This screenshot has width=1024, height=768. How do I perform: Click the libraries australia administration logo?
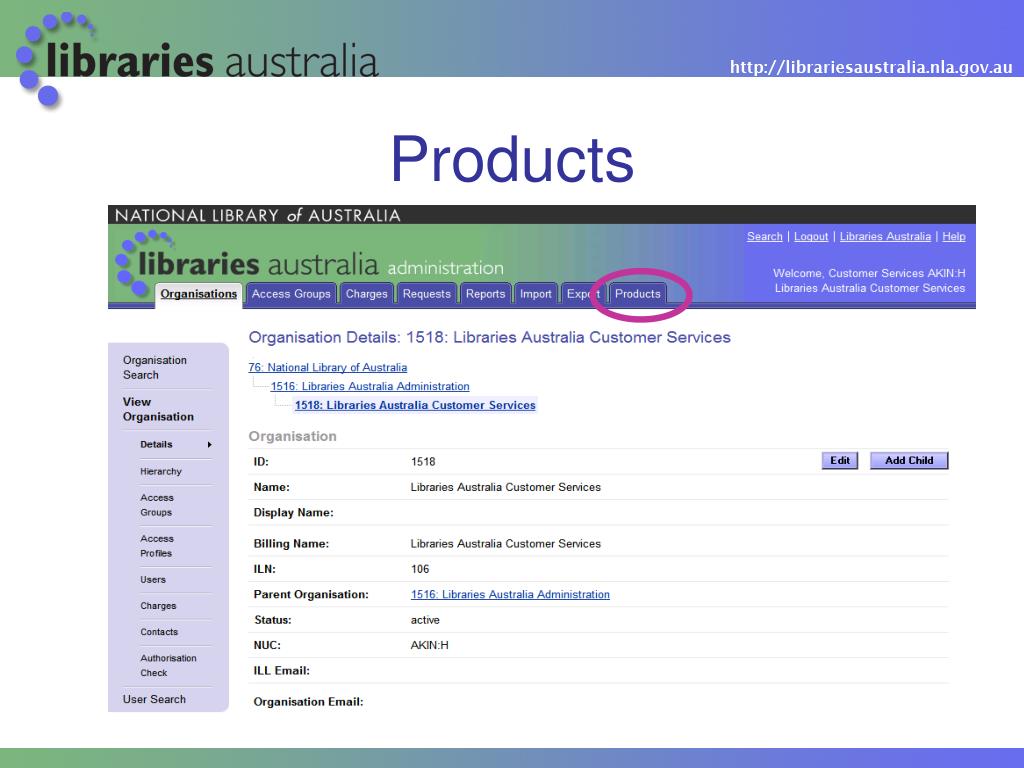pyautogui.click(x=310, y=264)
